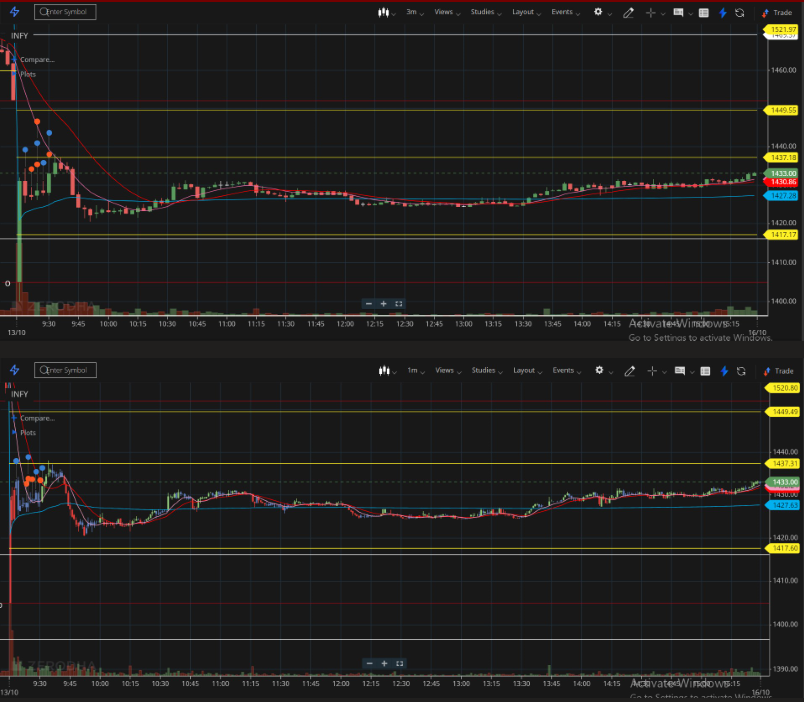Zoom in with the plus button on the 3m chart
Screen dimensions: 804x702
[x=384, y=304]
